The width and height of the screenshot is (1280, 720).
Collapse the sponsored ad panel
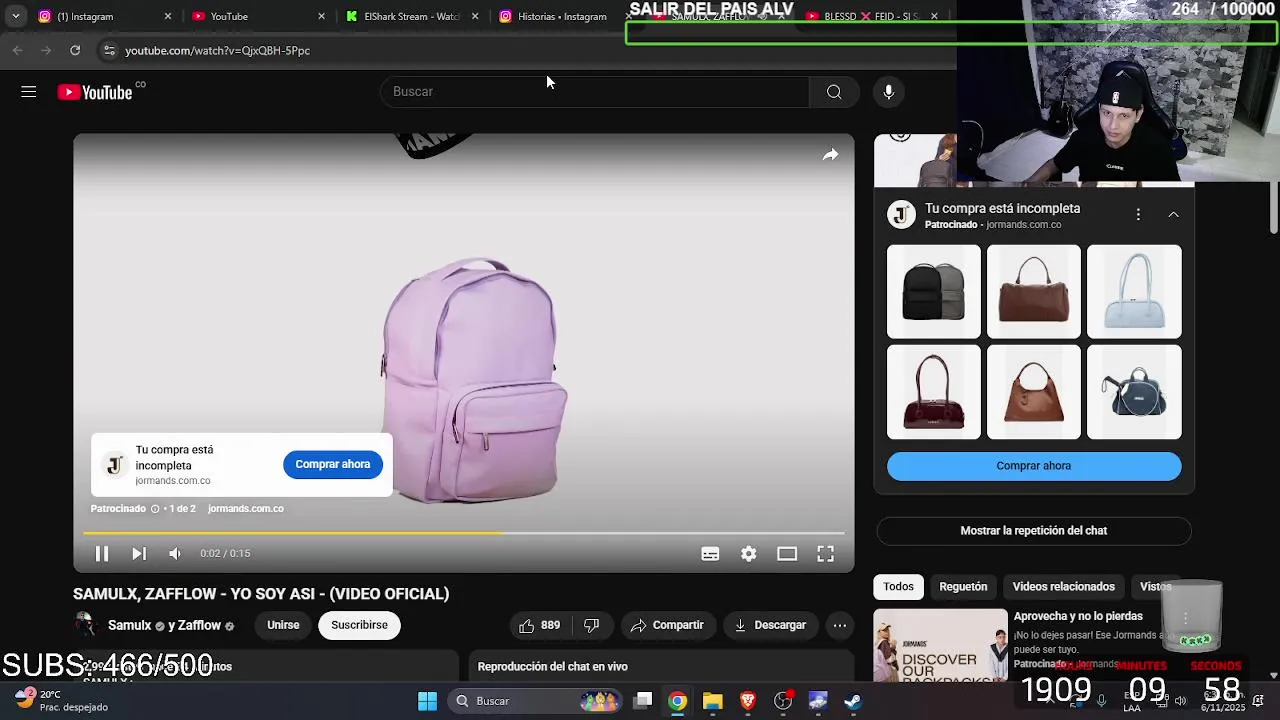coord(1173,215)
